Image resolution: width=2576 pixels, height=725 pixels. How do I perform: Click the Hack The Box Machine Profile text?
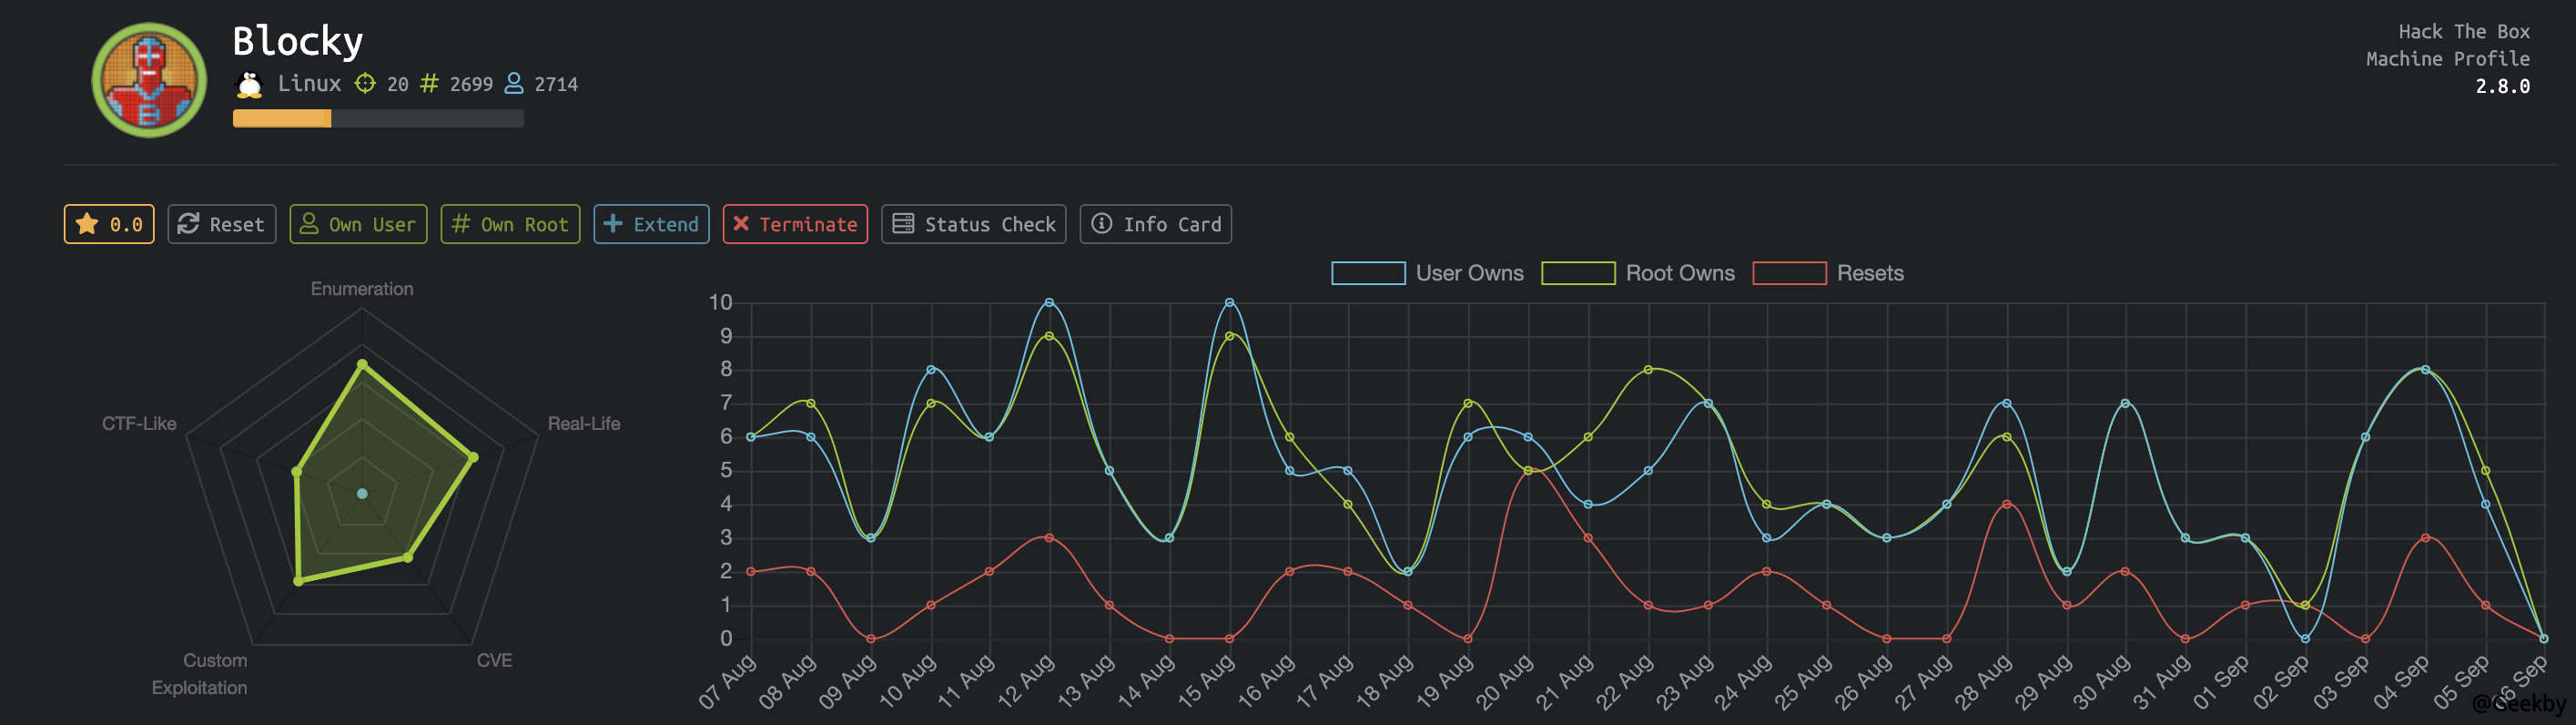[x=2448, y=45]
